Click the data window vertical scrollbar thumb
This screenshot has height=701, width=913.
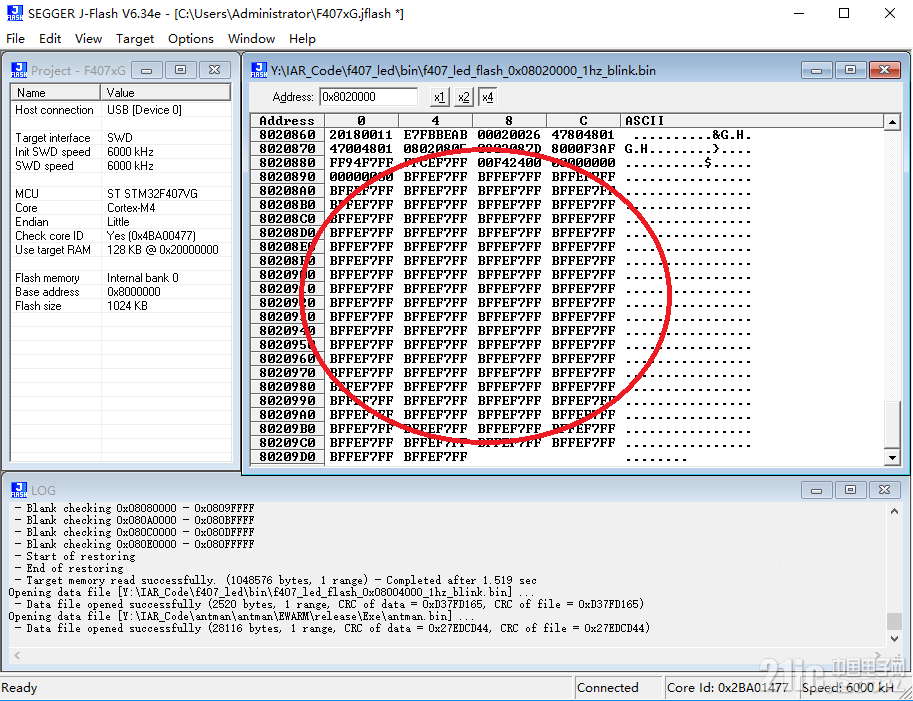pyautogui.click(x=891, y=425)
